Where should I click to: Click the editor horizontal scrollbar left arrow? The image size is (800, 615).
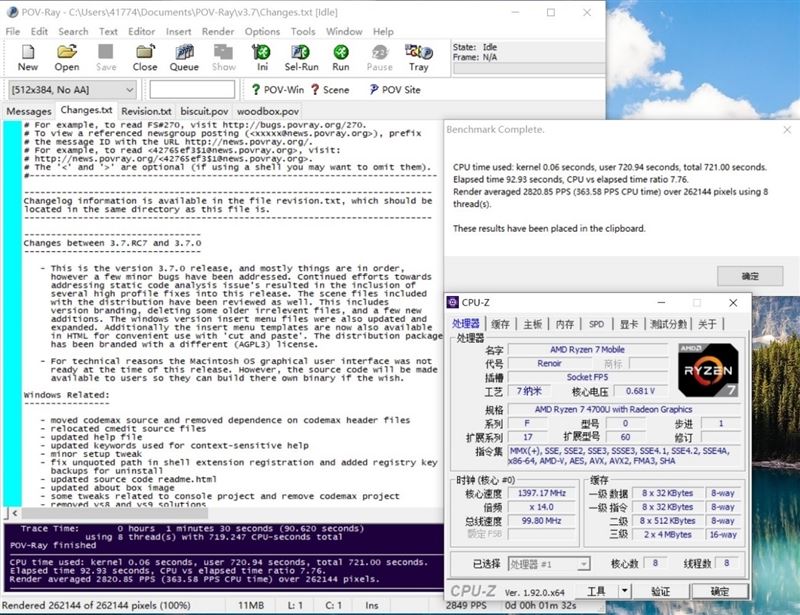coord(15,513)
